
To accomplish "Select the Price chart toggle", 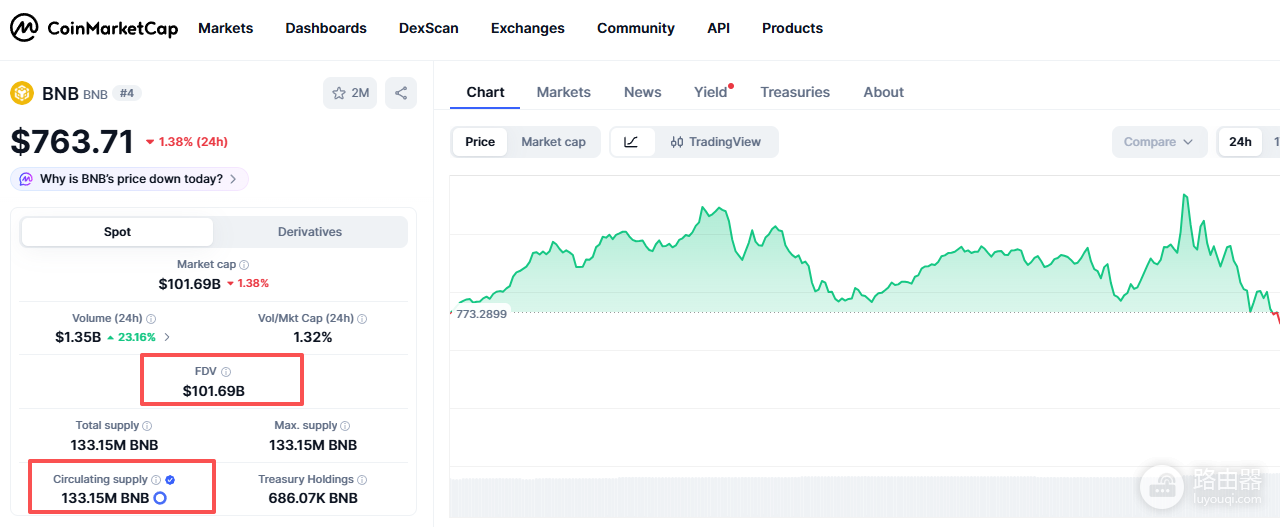I will pyautogui.click(x=480, y=142).
